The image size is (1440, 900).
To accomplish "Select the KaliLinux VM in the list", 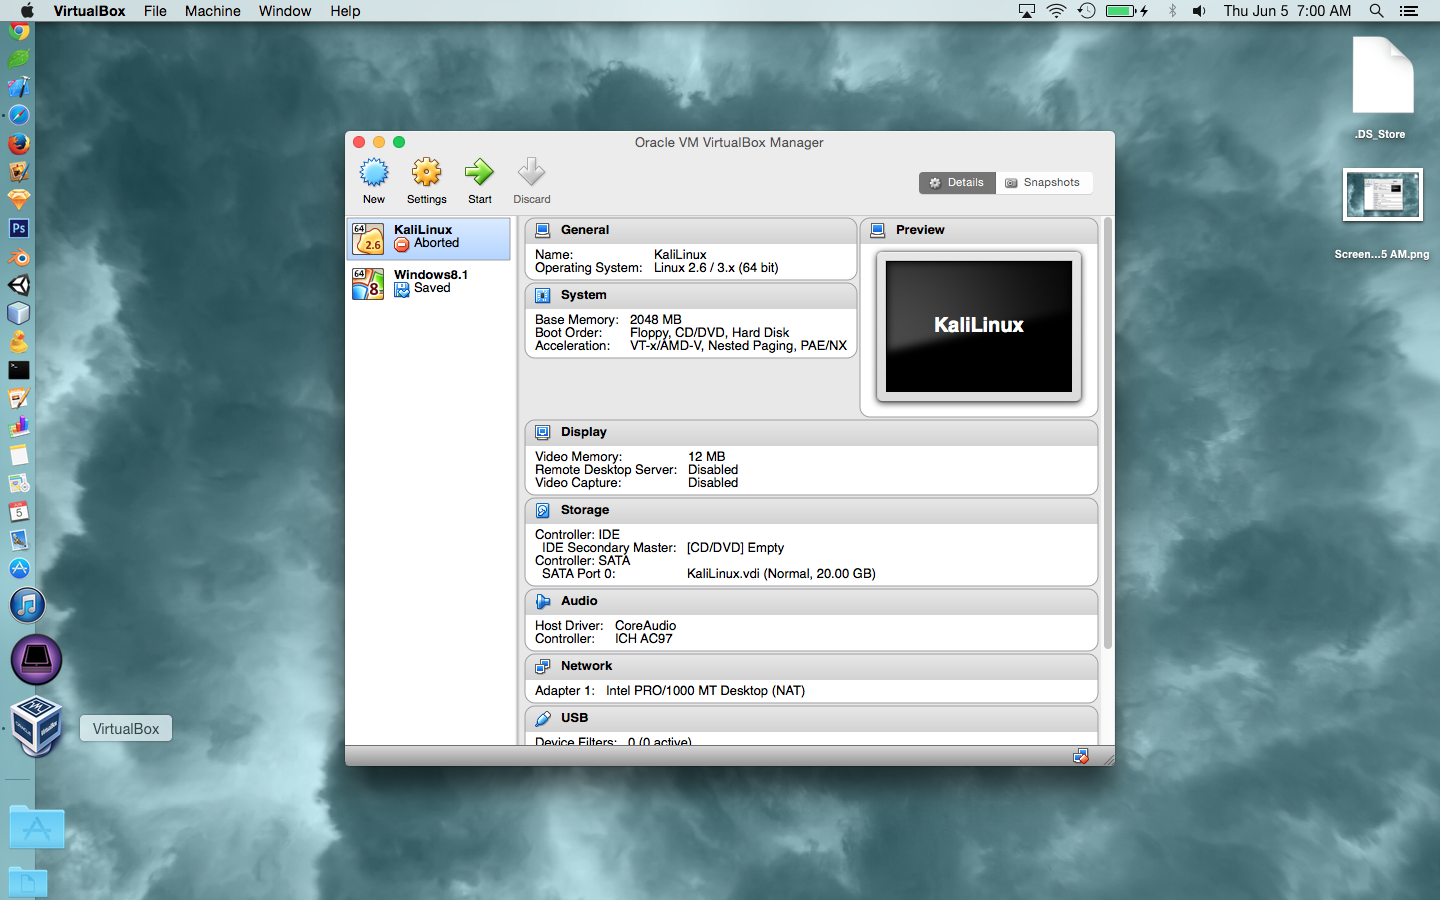I will click(x=429, y=239).
